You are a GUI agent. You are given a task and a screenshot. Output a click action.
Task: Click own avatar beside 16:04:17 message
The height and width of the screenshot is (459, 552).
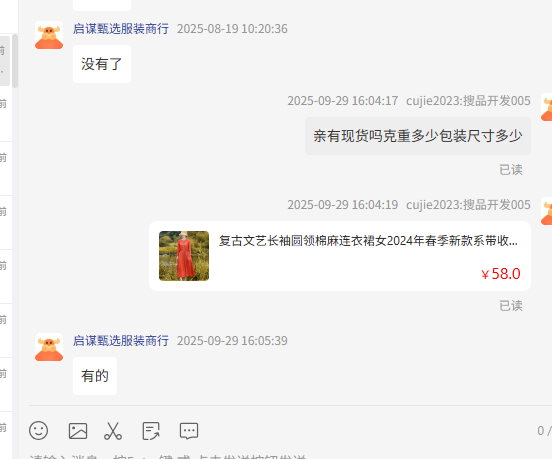click(x=547, y=107)
